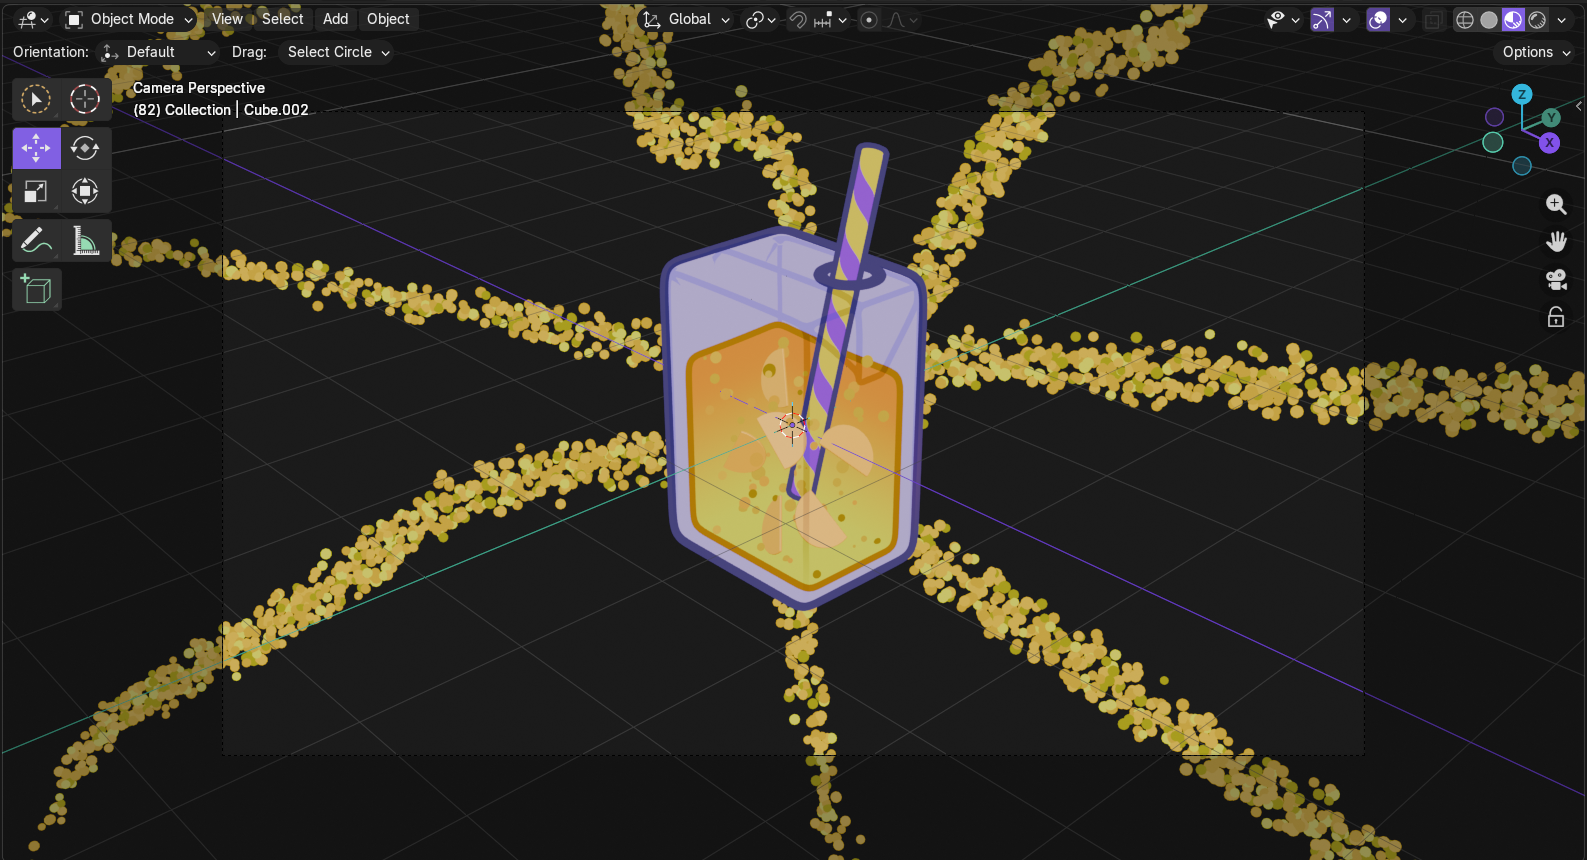Click the teal negative-axis gizmo ball on left

coord(1493,142)
